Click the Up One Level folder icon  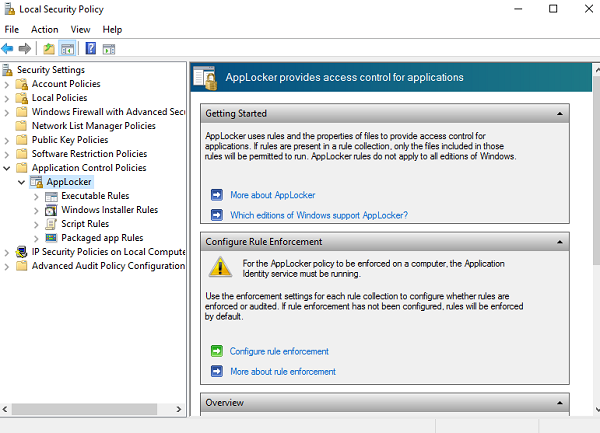pos(49,48)
